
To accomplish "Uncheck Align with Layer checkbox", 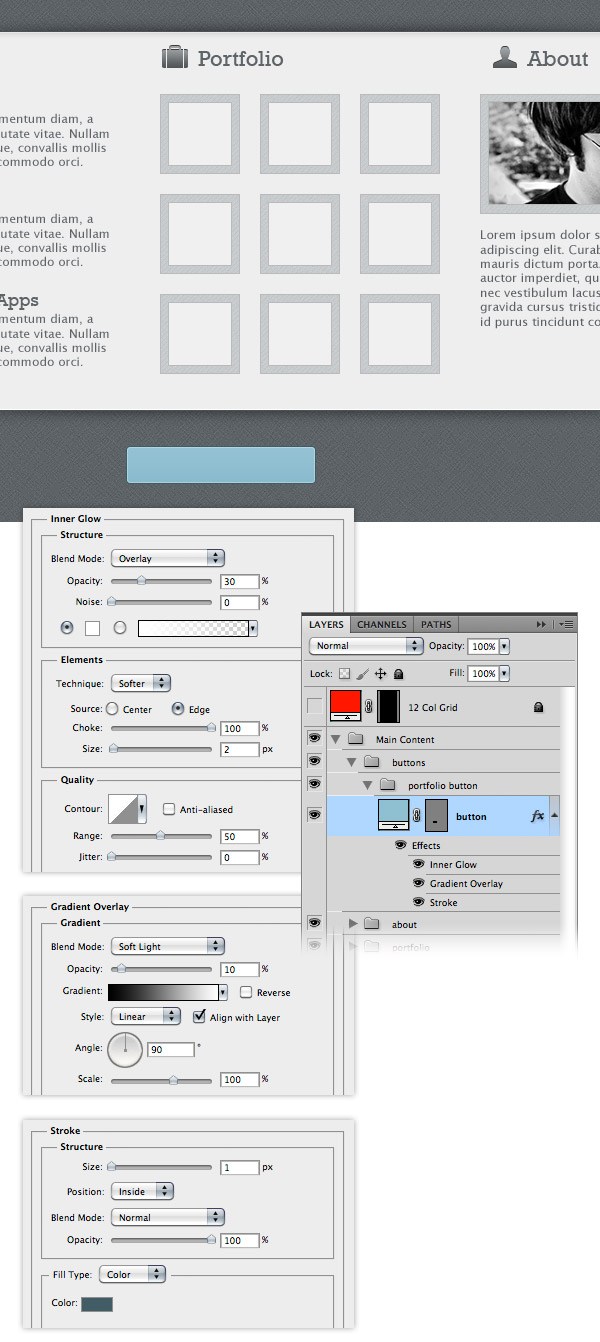I will [199, 1017].
